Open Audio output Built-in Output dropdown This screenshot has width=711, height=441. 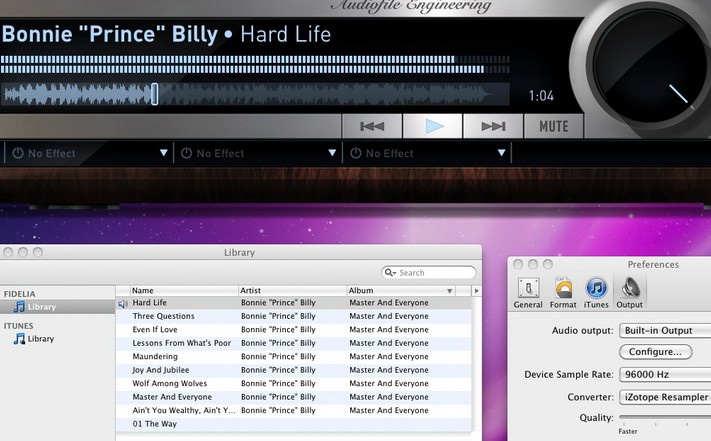click(x=665, y=330)
